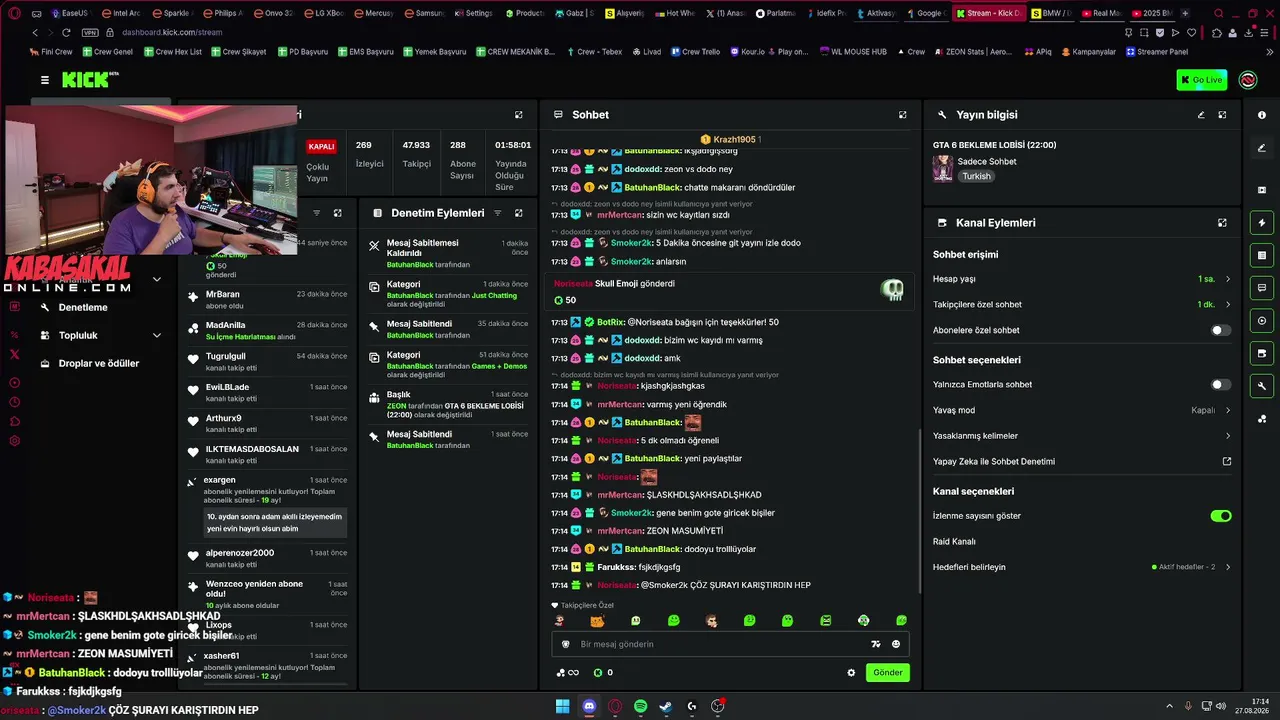Click MrBaran in the activity feed

pos(223,294)
